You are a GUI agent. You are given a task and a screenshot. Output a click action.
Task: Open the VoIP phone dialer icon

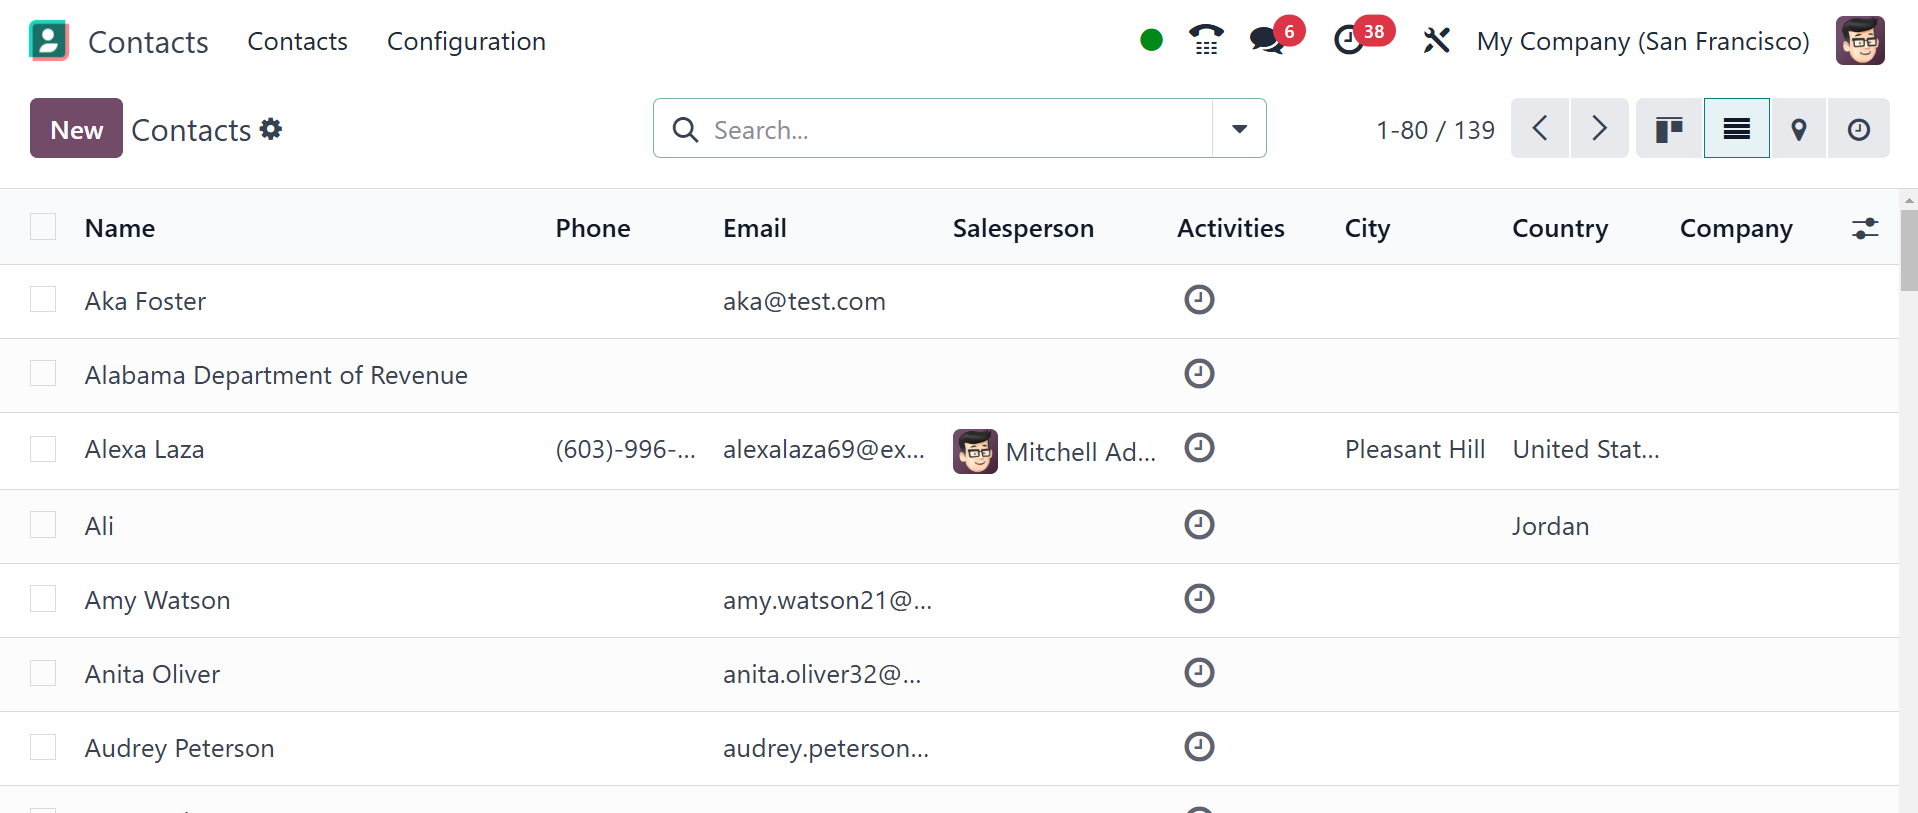pyautogui.click(x=1206, y=40)
